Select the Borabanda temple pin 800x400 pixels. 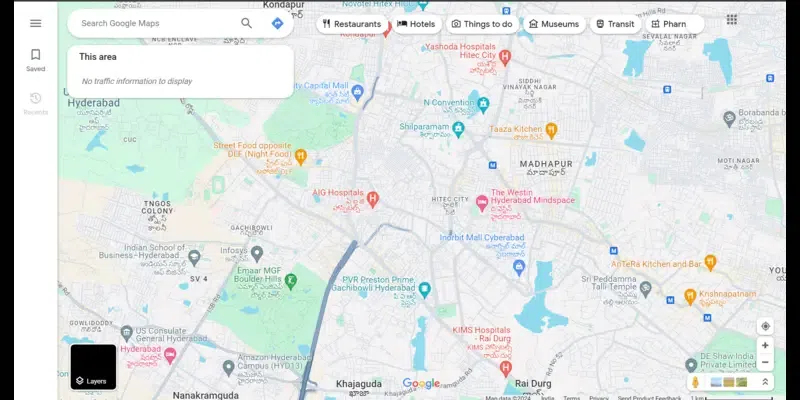coord(730,118)
